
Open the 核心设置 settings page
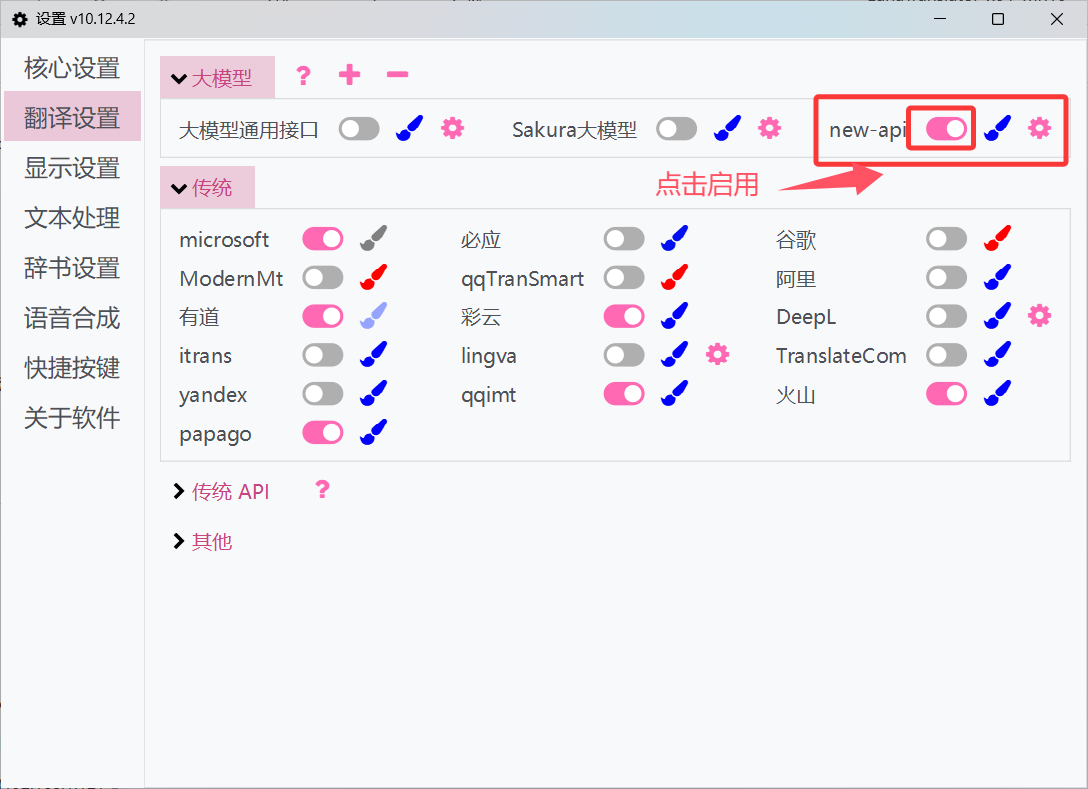click(x=71, y=66)
